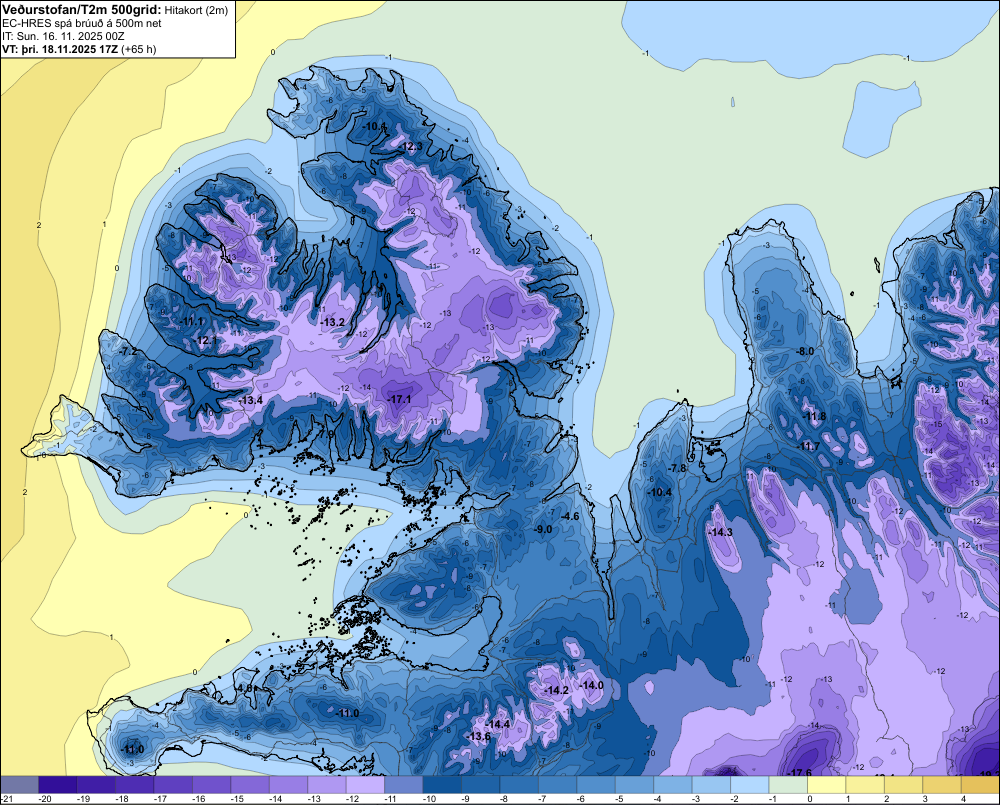Click the -4.8 temperature value
Viewport: 1000px width, 805px height.
pyautogui.click(x=245, y=689)
